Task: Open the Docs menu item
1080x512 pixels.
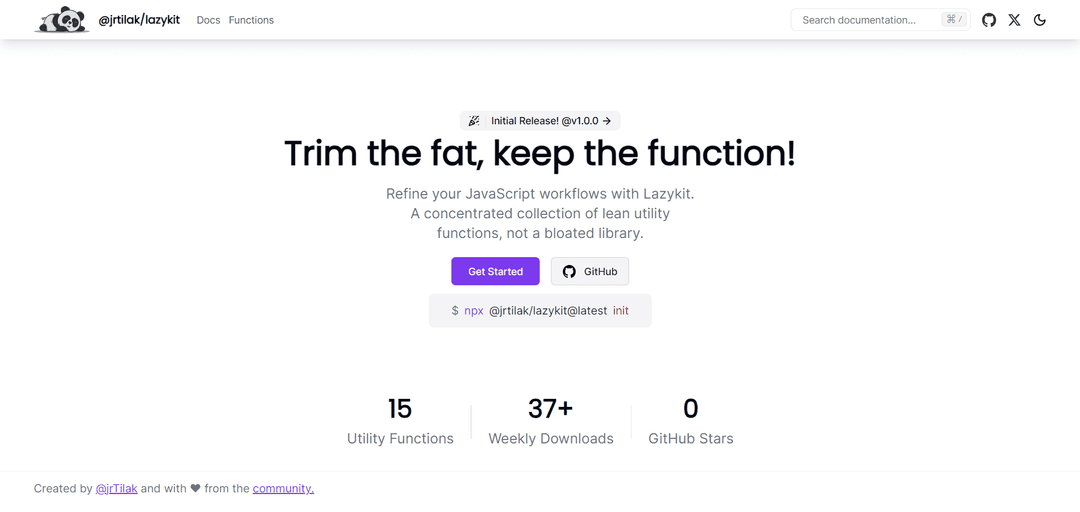Action: pos(208,20)
